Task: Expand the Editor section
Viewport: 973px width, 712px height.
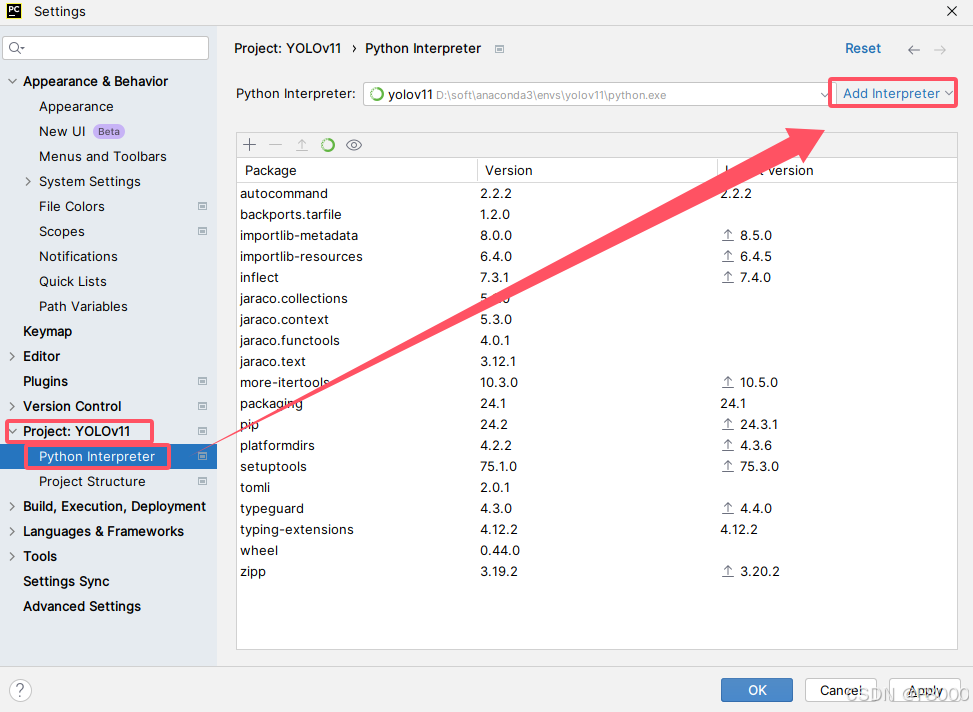Action: 12,356
